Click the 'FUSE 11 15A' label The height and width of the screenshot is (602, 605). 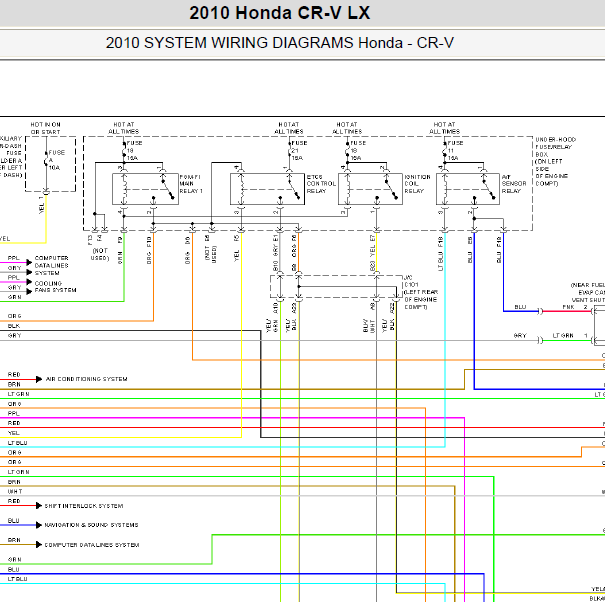[x=455, y=150]
